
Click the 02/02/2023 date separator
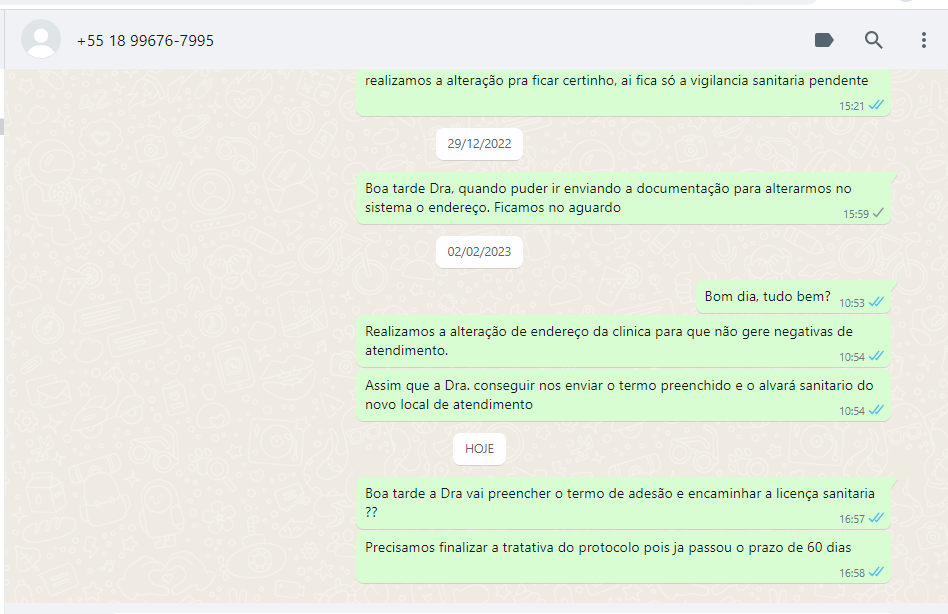(x=479, y=252)
